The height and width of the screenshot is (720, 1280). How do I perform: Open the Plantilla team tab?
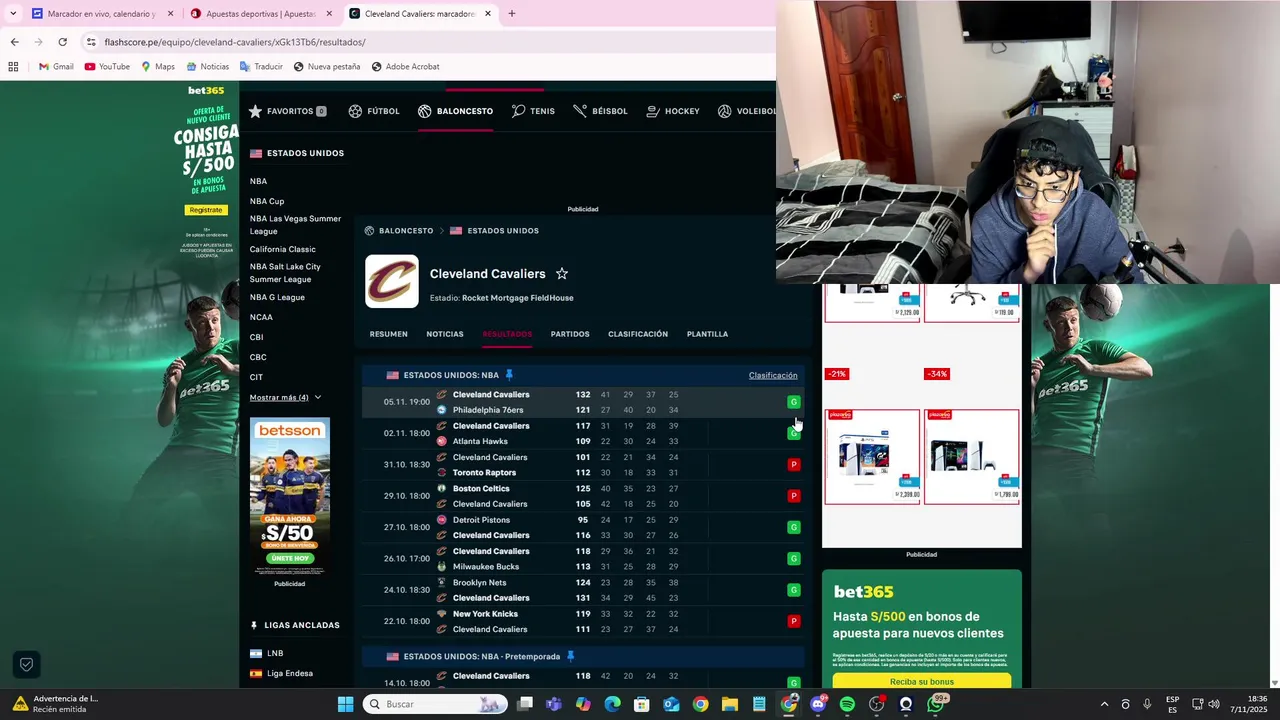707,334
